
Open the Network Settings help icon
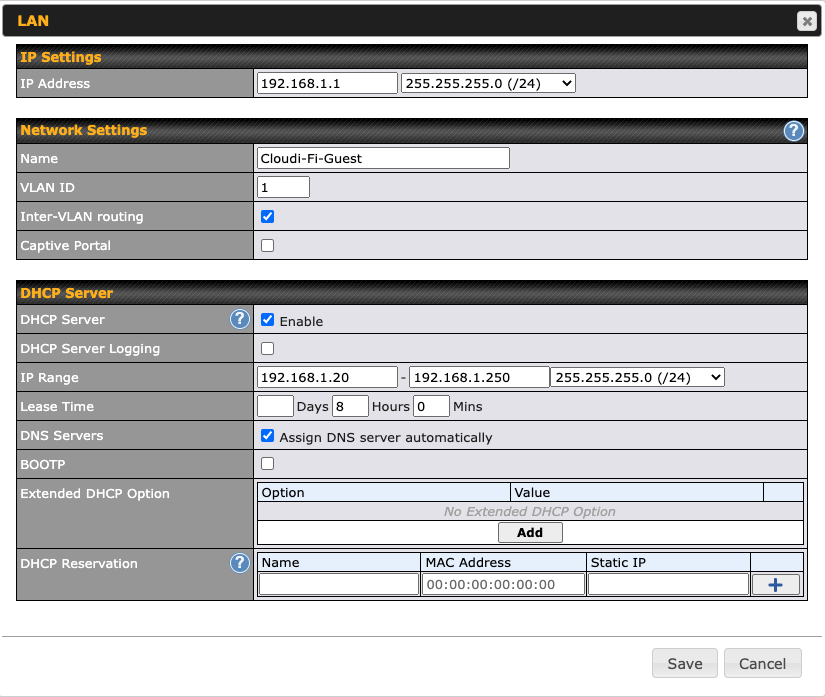(x=794, y=131)
